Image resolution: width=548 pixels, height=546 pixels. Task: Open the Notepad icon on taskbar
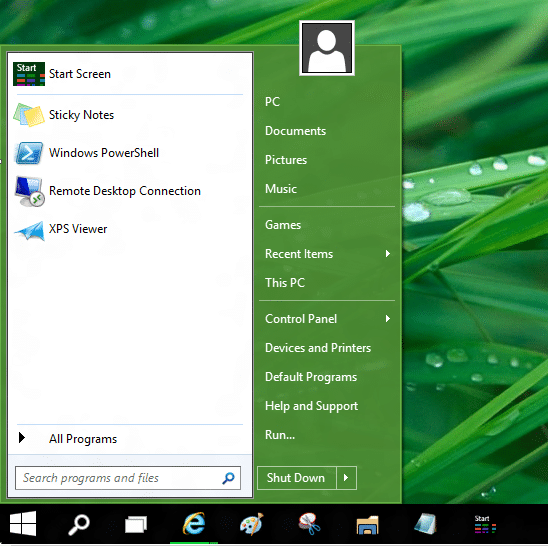[425, 524]
